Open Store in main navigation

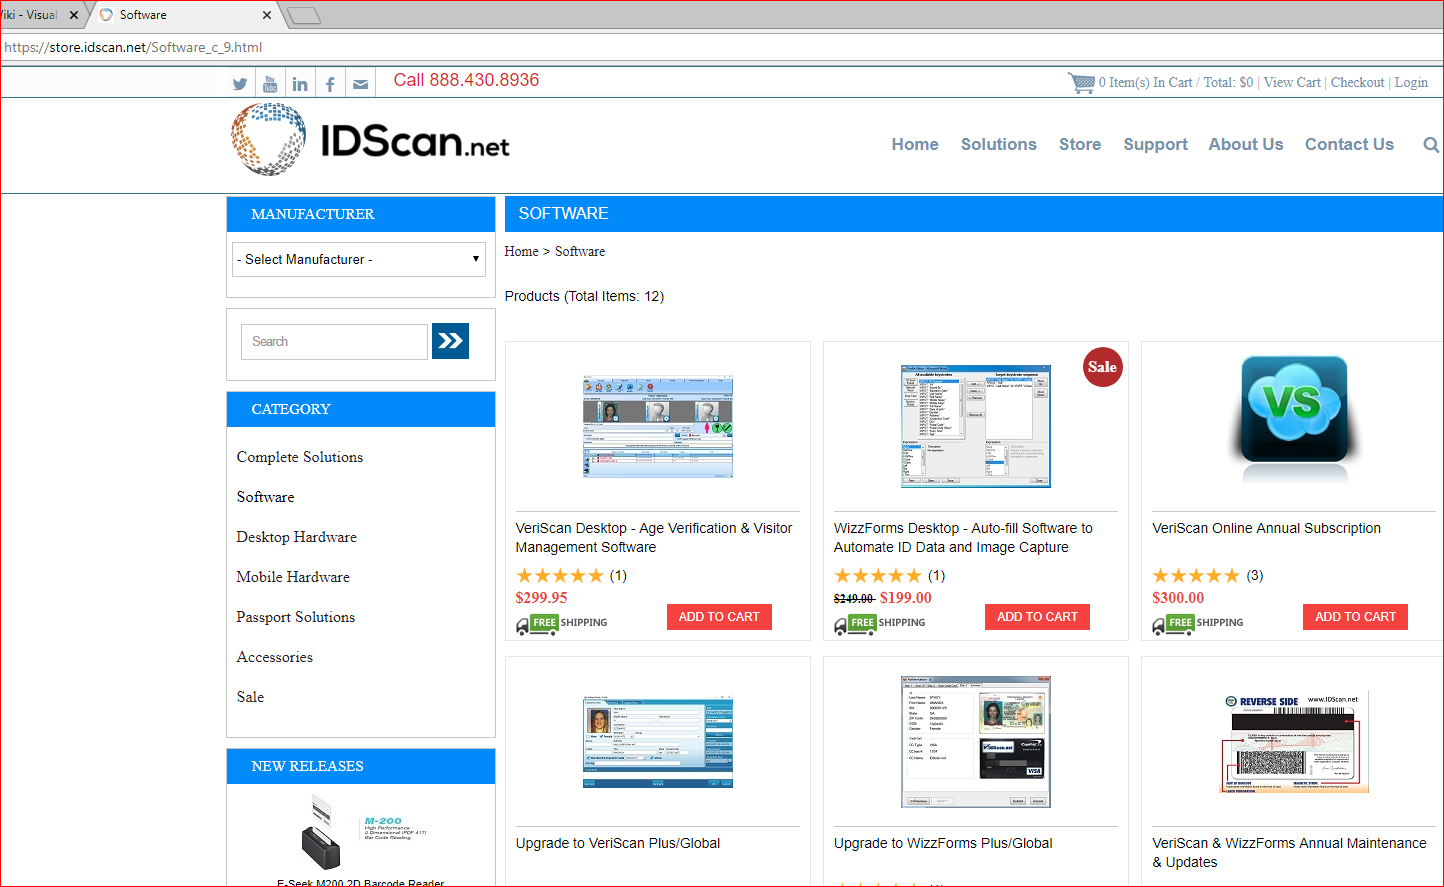[x=1080, y=145]
